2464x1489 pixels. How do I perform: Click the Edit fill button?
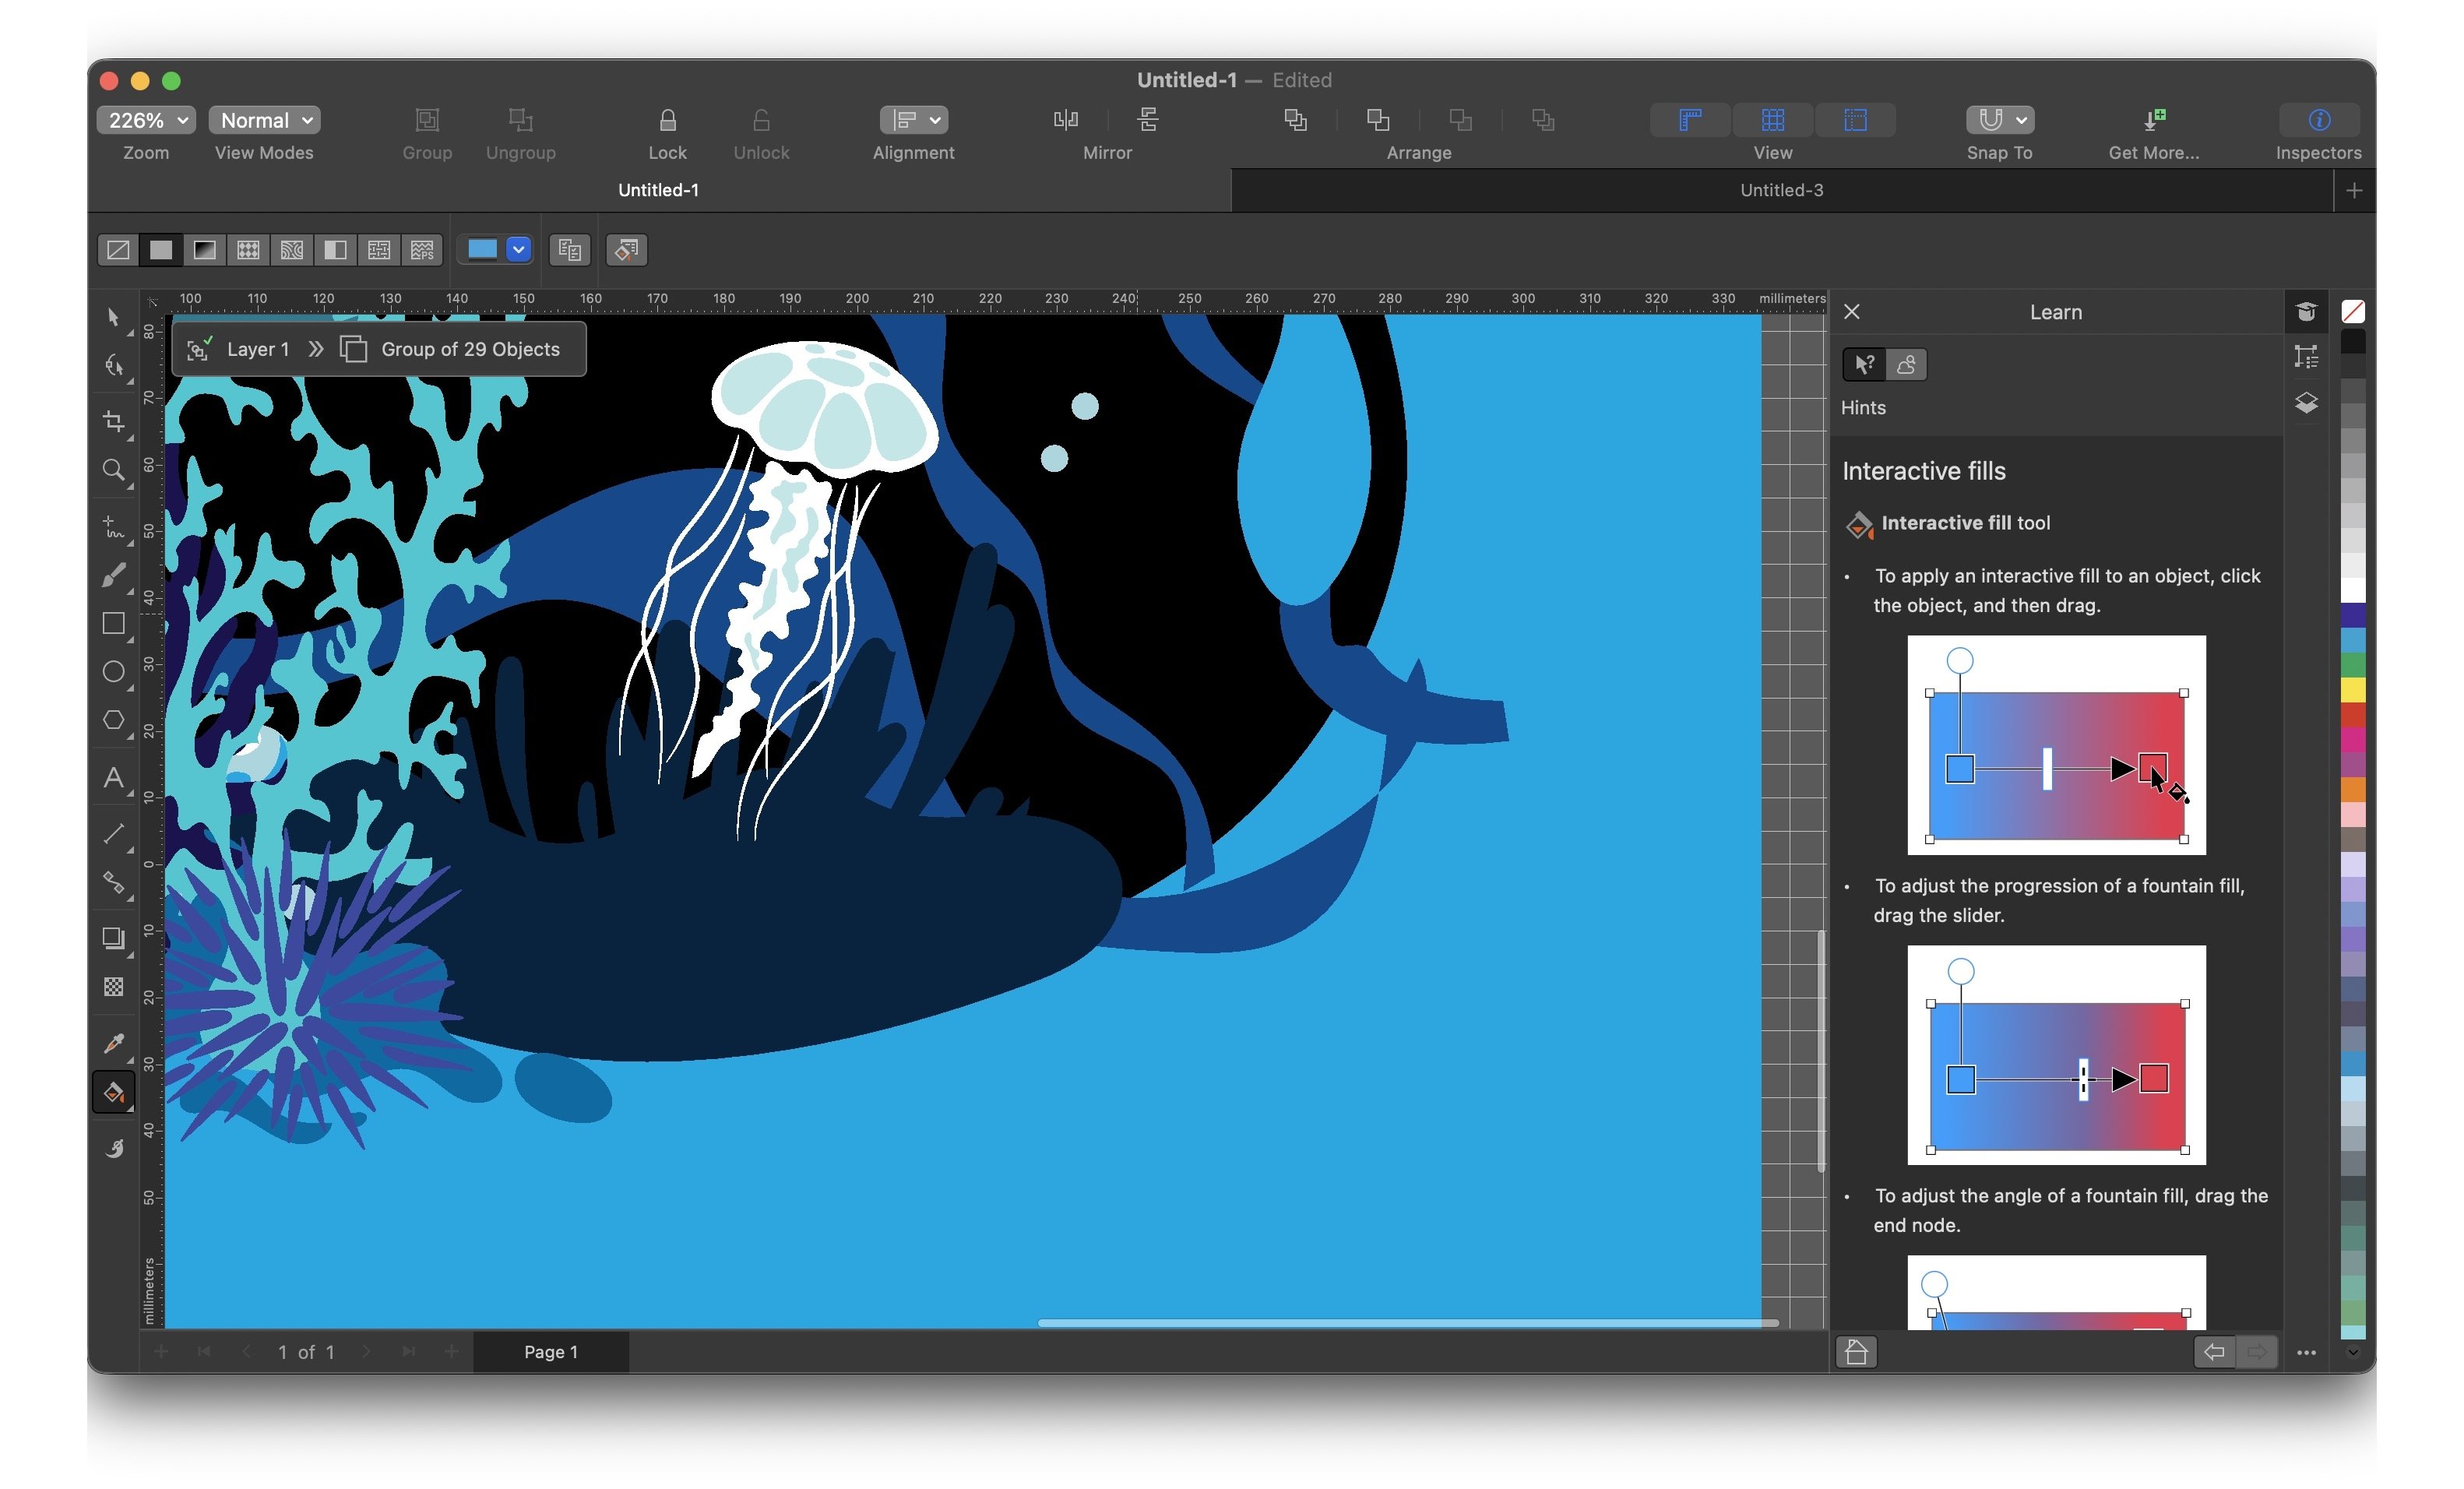(626, 250)
